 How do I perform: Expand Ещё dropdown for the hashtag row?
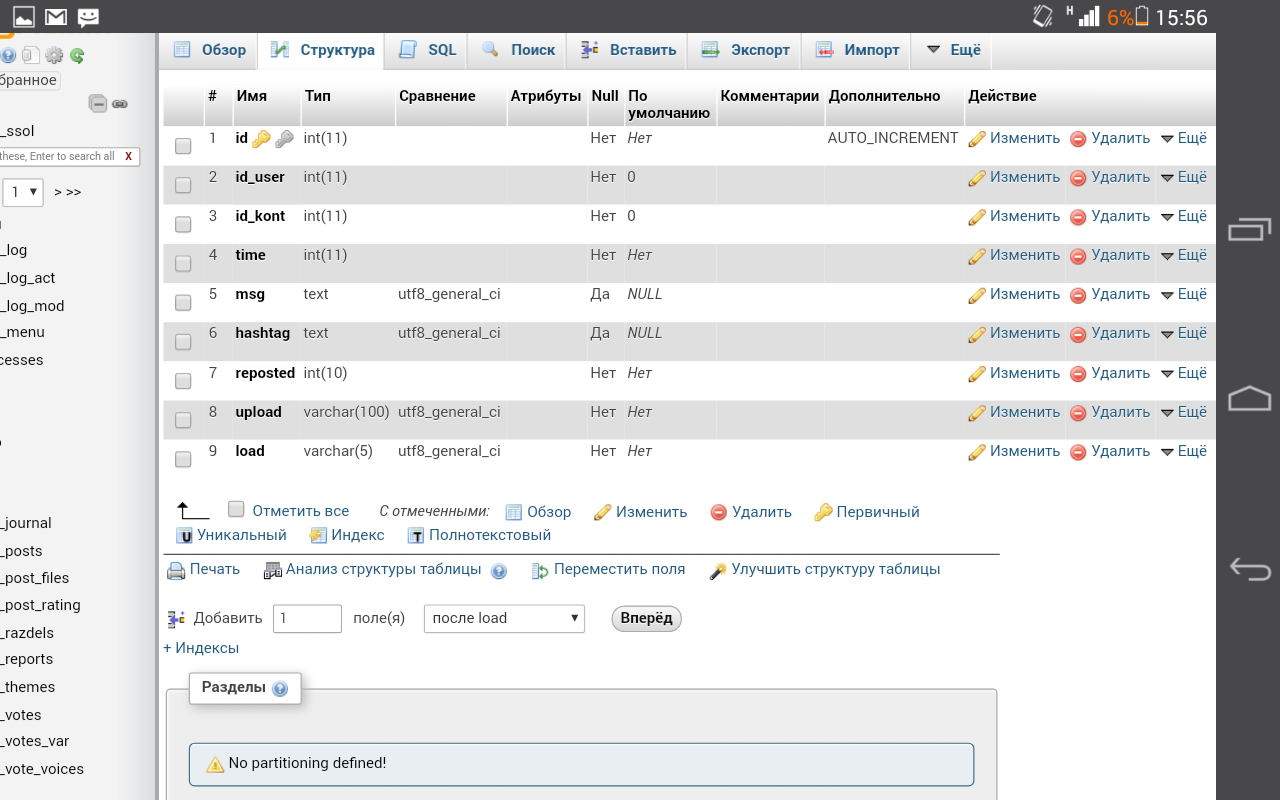point(1183,333)
